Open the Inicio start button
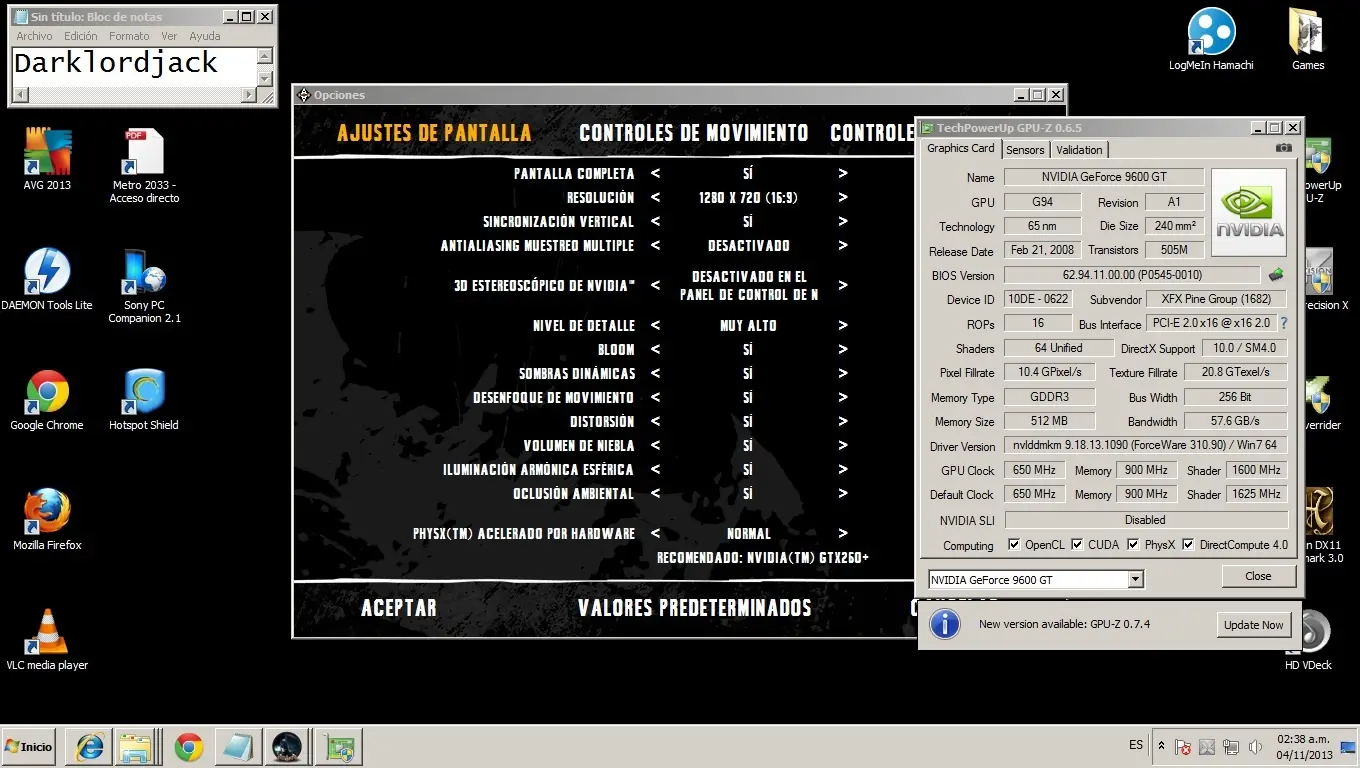Screen dimensions: 1360x768 pyautogui.click(x=29, y=747)
